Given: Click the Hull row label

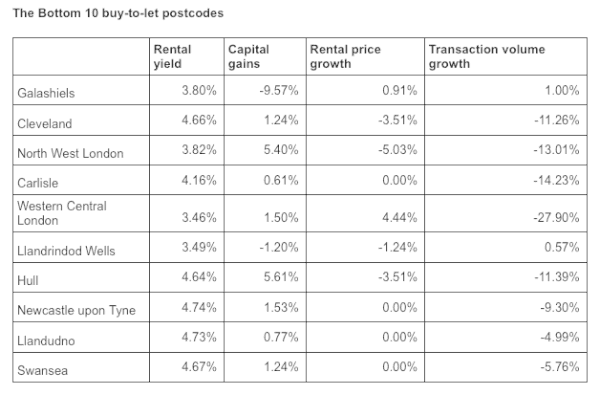Looking at the screenshot, I should 28,281.
